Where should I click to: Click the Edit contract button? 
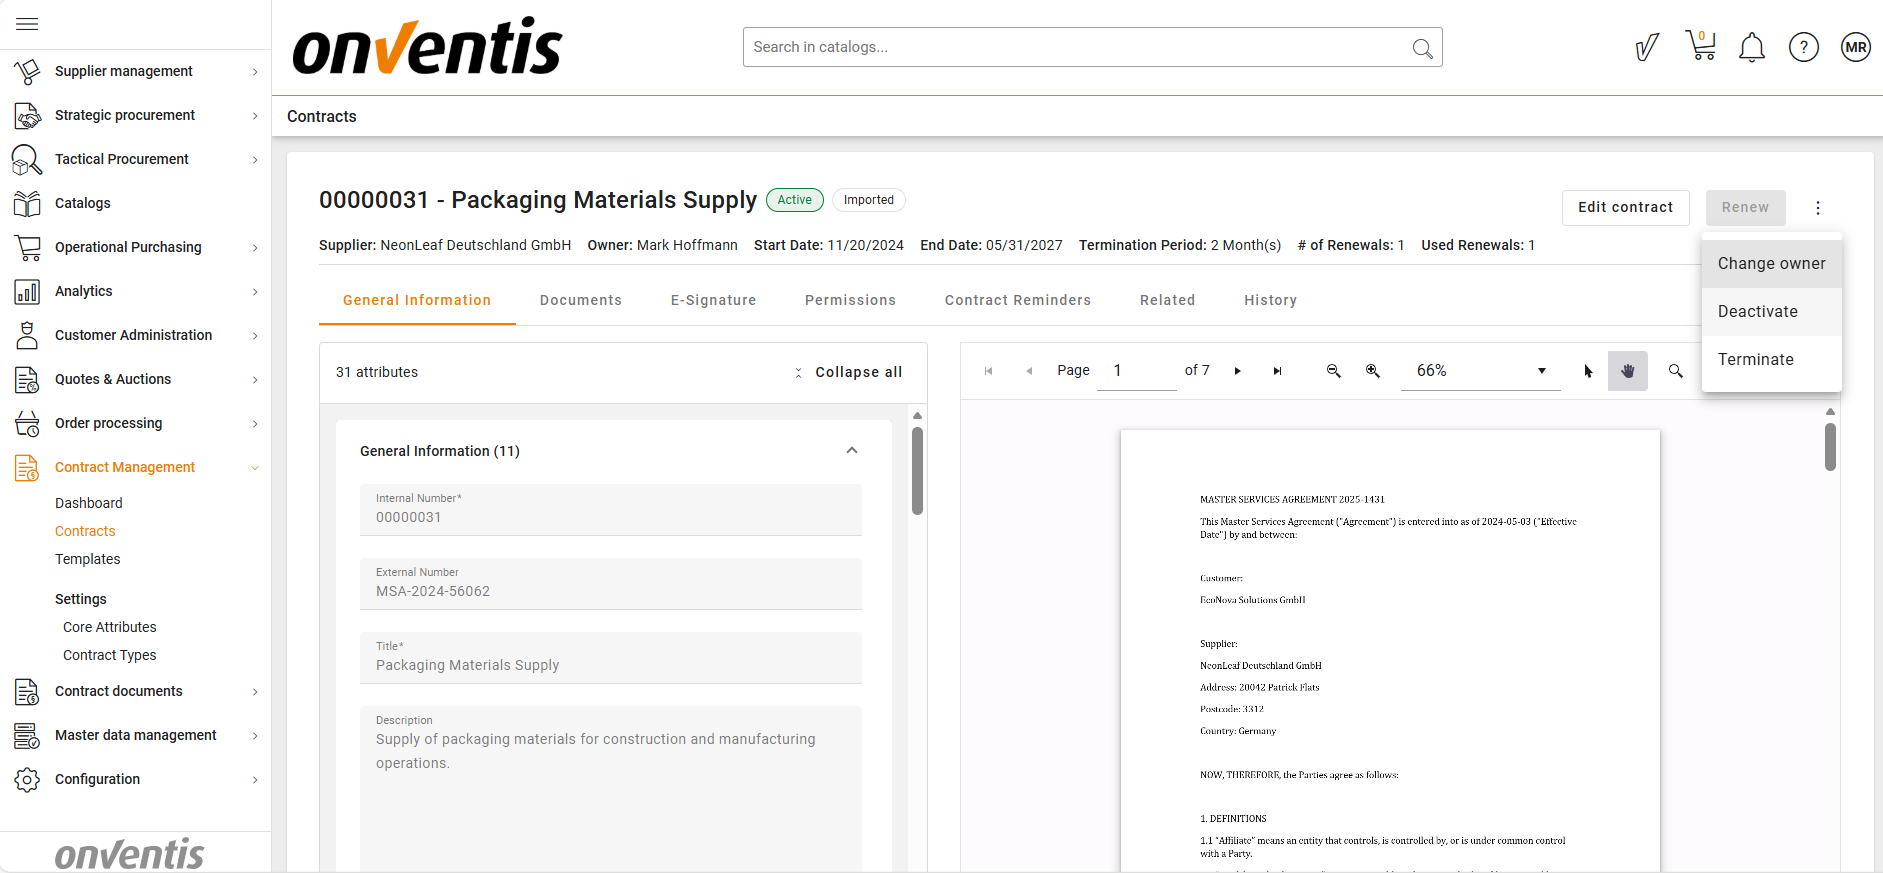coord(1625,207)
